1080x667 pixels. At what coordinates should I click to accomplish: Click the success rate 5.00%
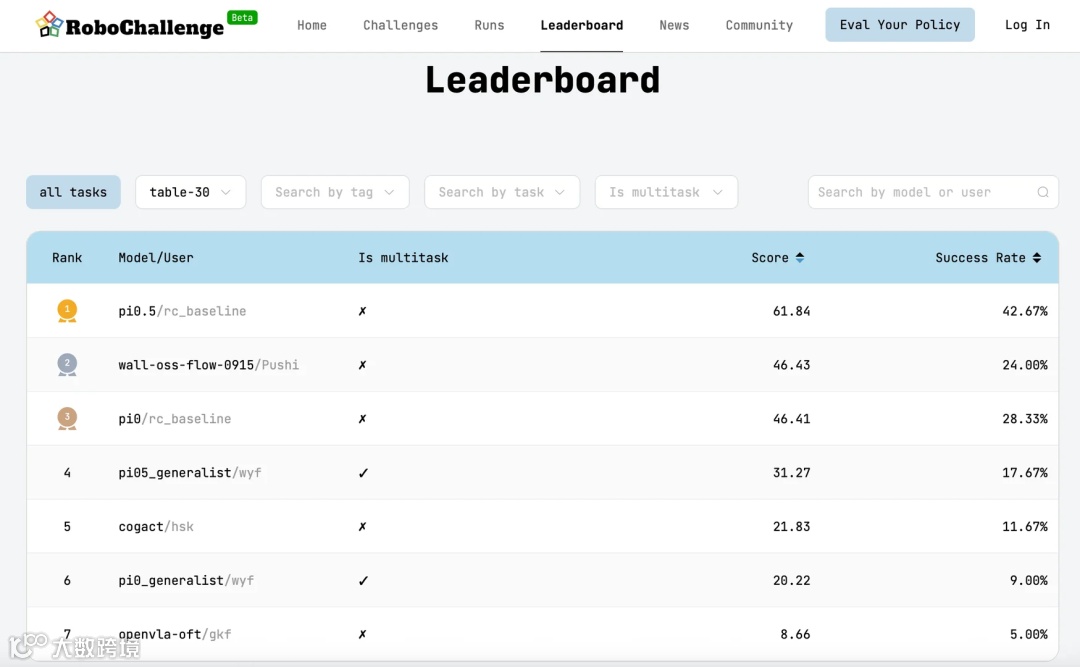tap(1029, 634)
